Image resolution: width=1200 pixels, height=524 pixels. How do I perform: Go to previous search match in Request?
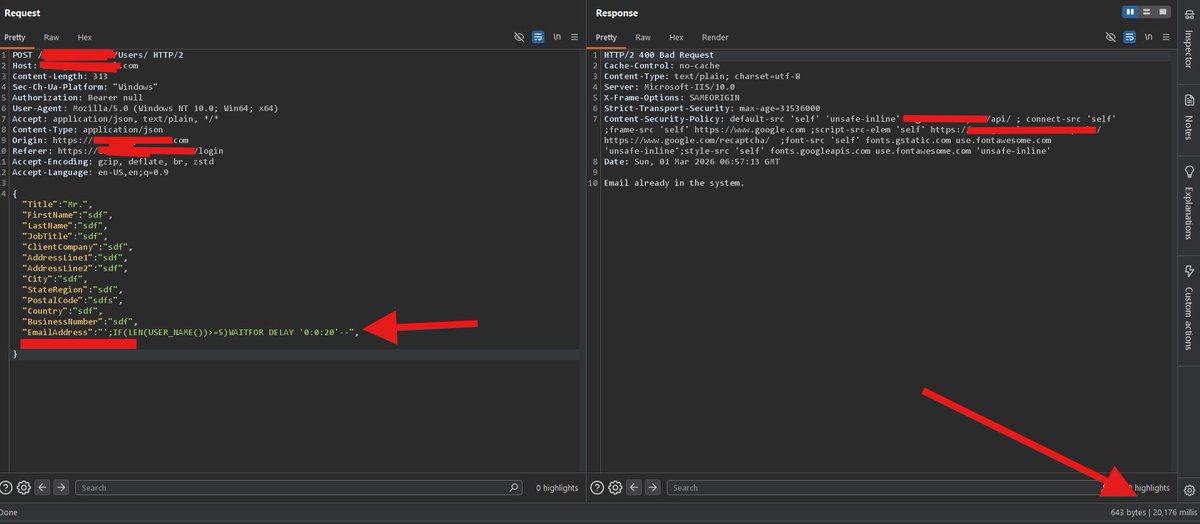pyautogui.click(x=43, y=488)
